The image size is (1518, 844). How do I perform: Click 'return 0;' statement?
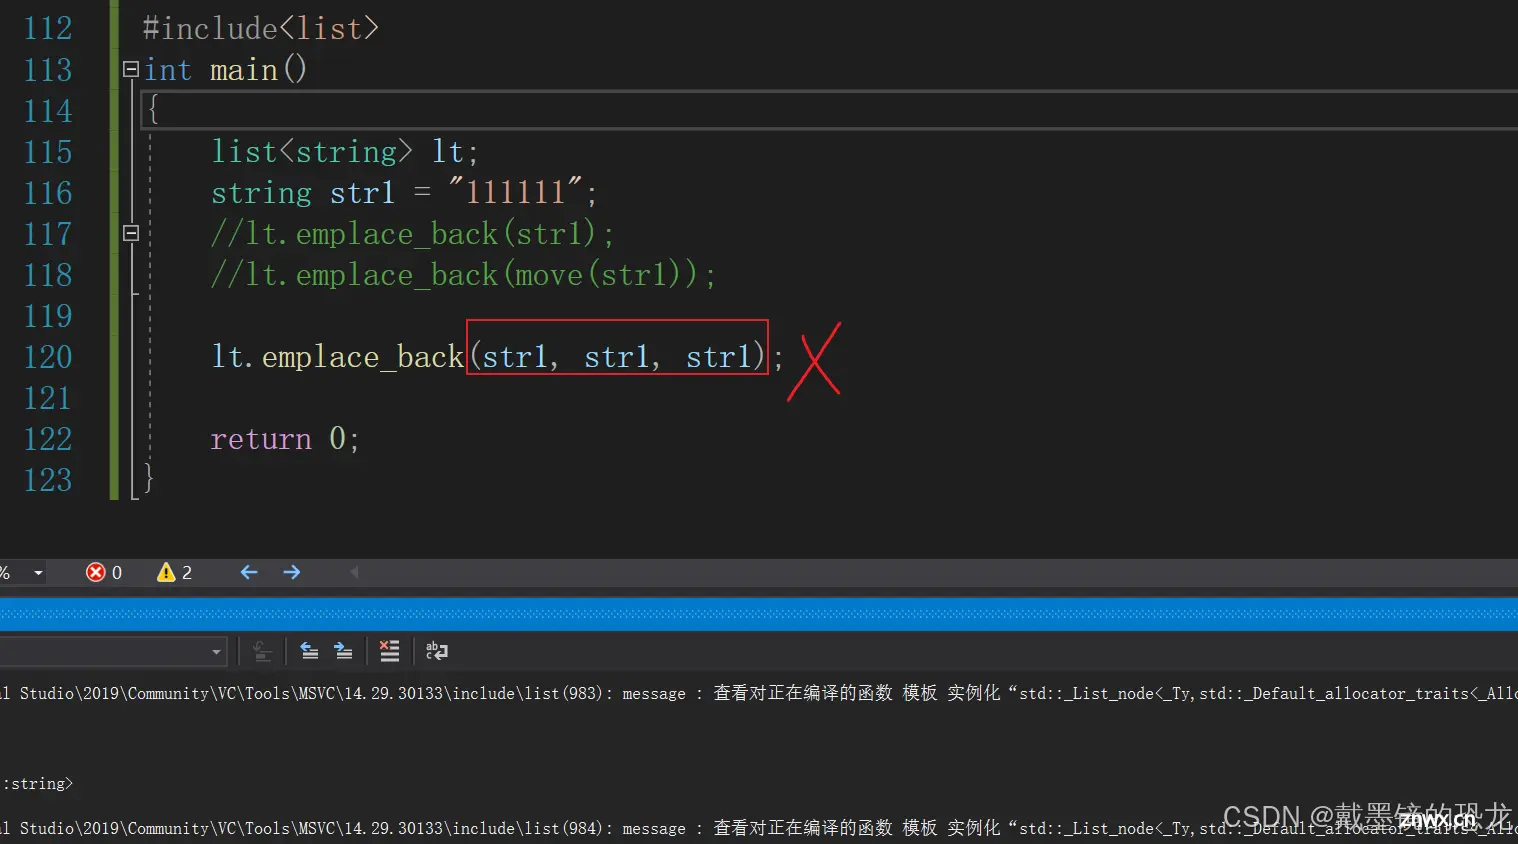coord(285,438)
